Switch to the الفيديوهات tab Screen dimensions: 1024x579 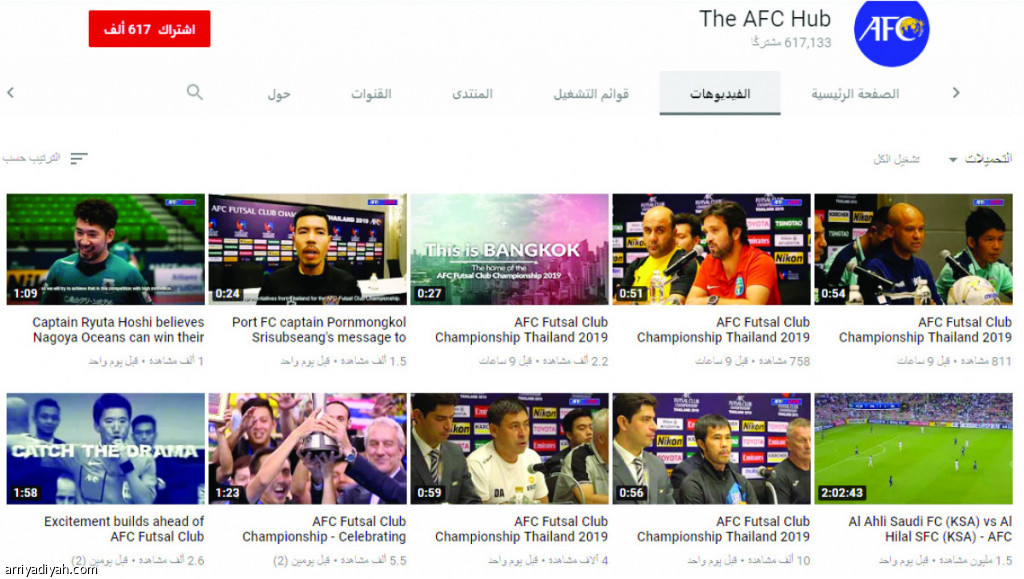[720, 93]
